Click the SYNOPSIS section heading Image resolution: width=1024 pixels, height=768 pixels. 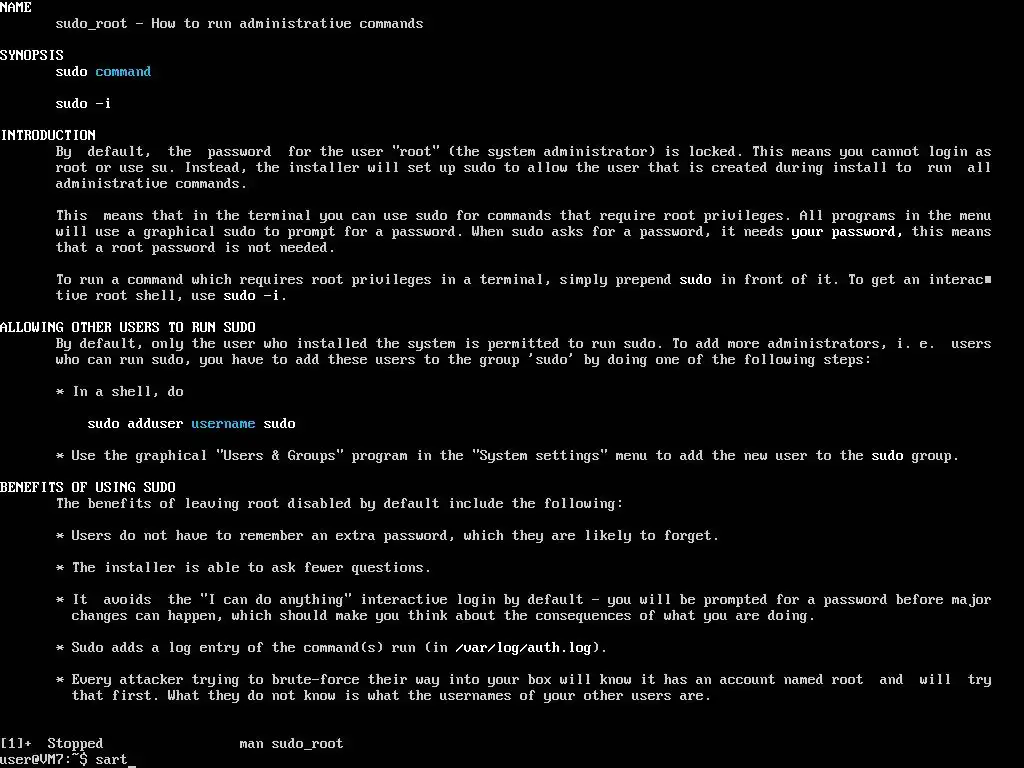click(32, 56)
